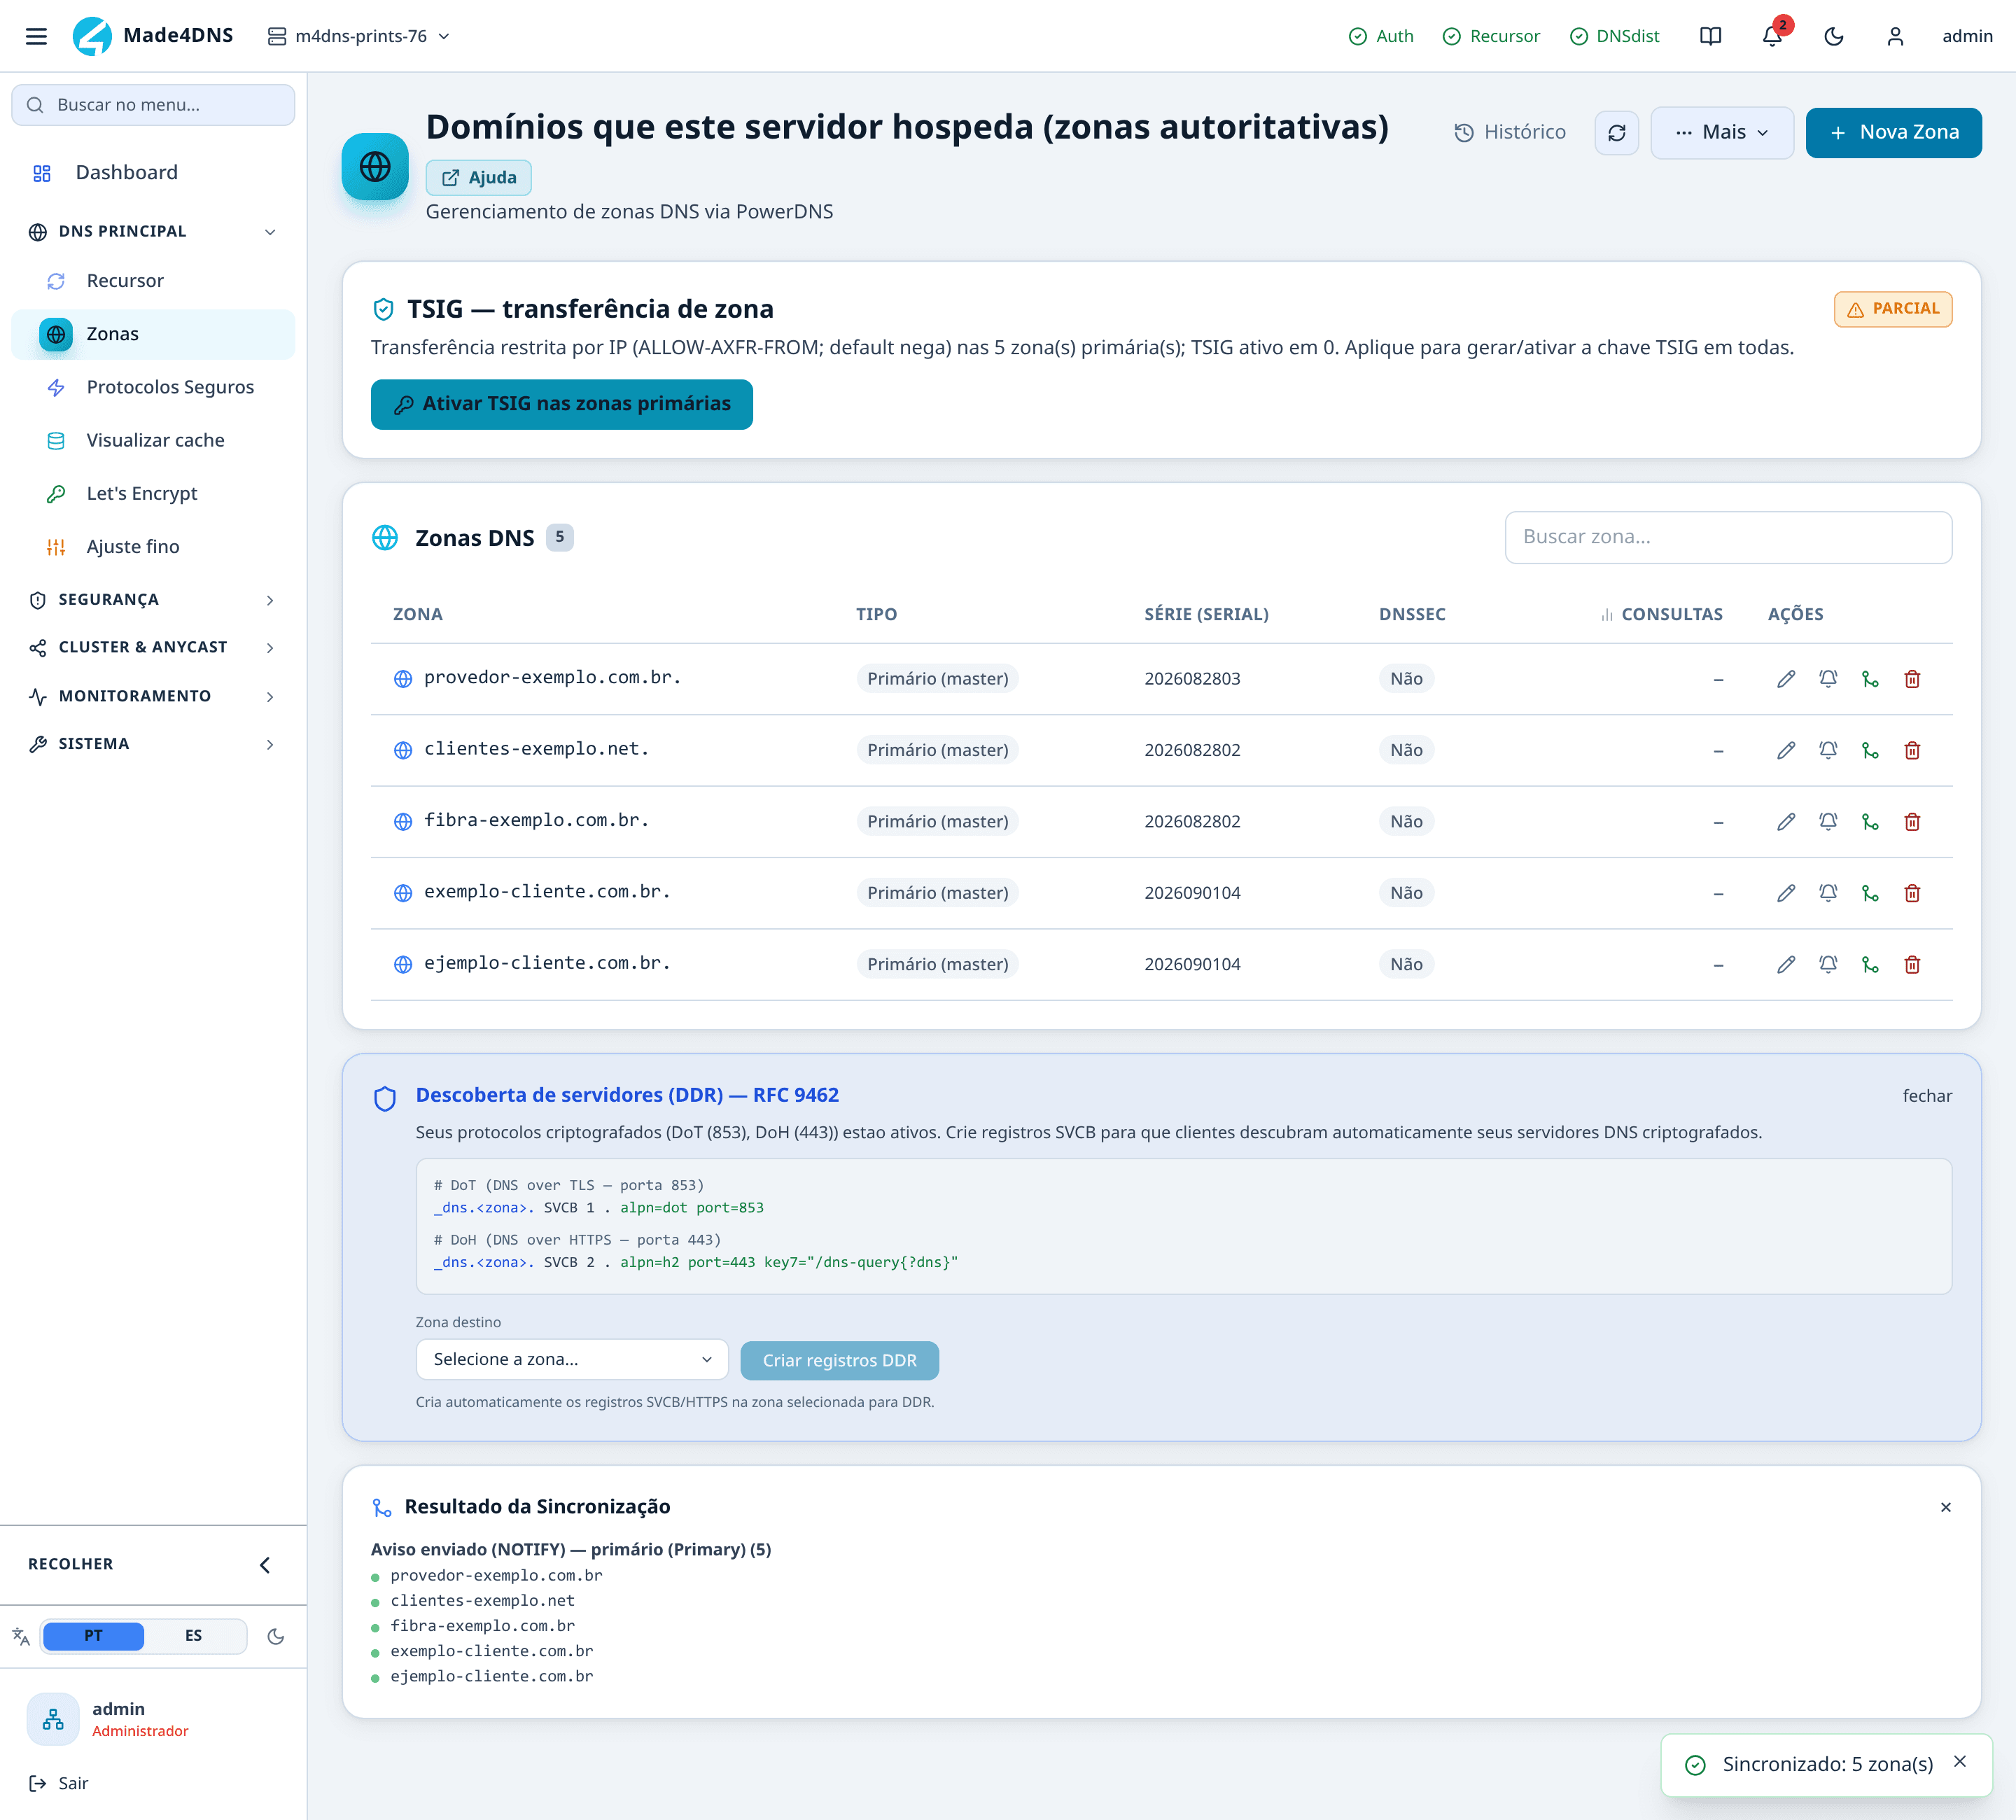
Task: Toggle sidebar dark mode moon icon
Action: pos(276,1636)
